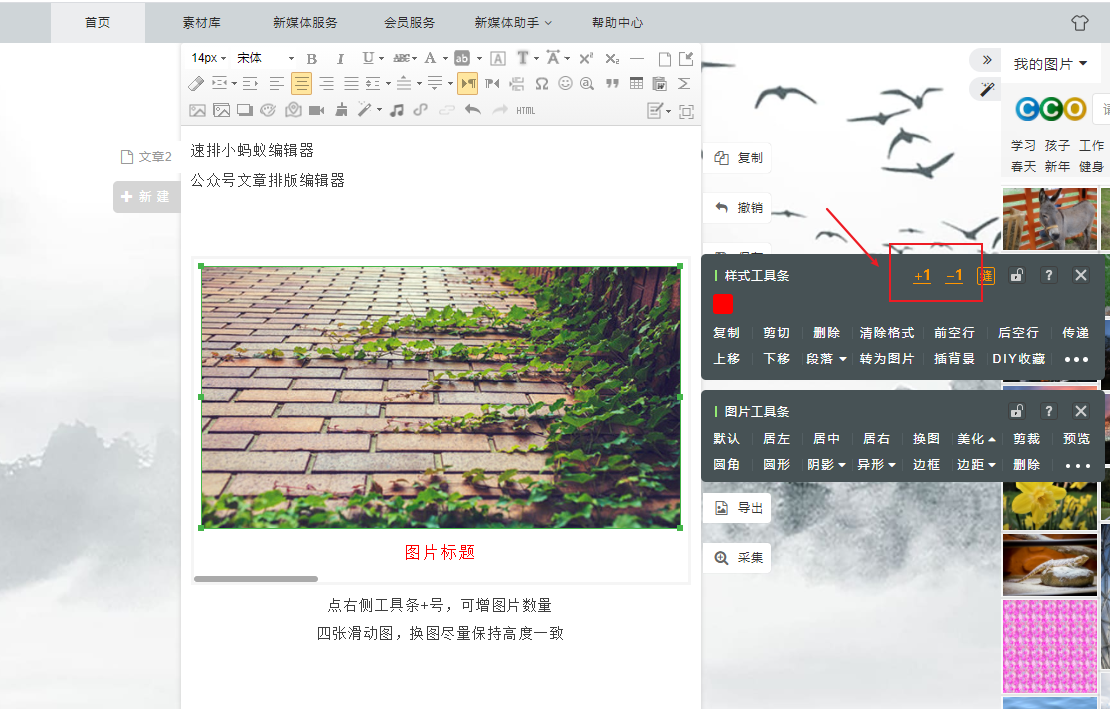Screen dimensions: 1110x709
Task: Open emoji smiley picker
Action: tap(565, 83)
